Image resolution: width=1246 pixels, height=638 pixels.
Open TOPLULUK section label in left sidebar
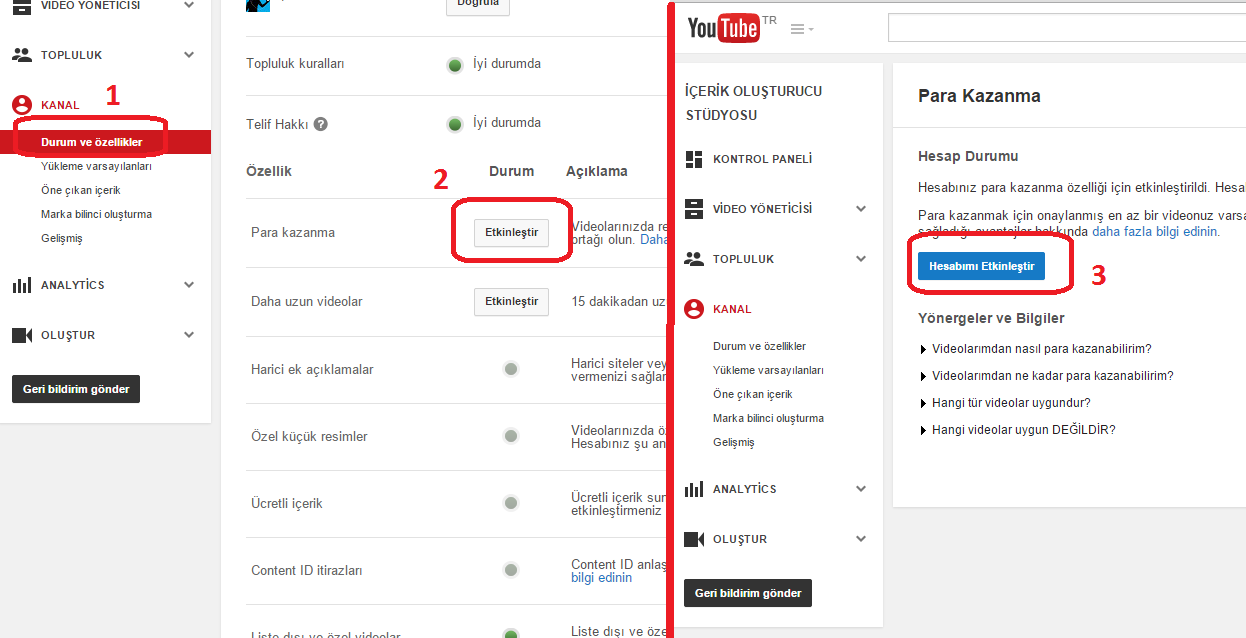pos(72,55)
